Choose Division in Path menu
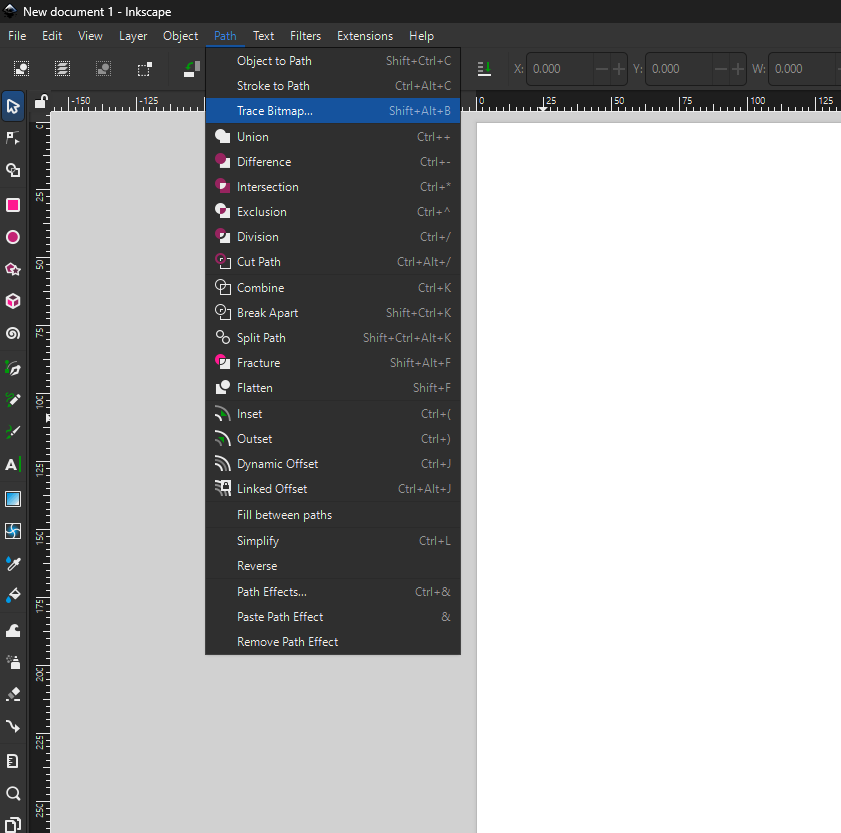The image size is (841, 833). pyautogui.click(x=333, y=237)
